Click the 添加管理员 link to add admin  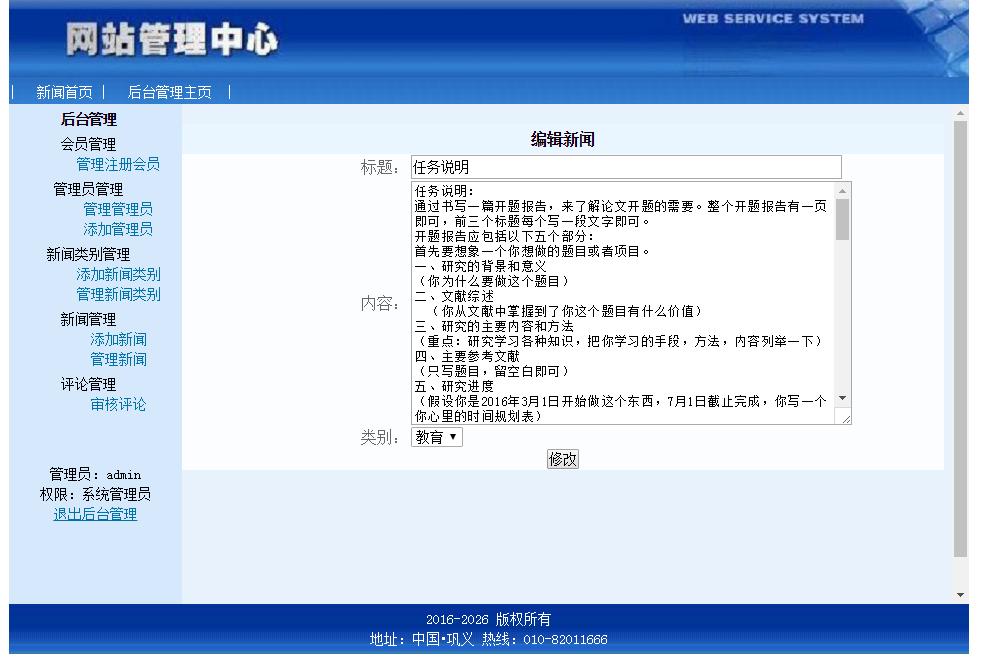121,228
